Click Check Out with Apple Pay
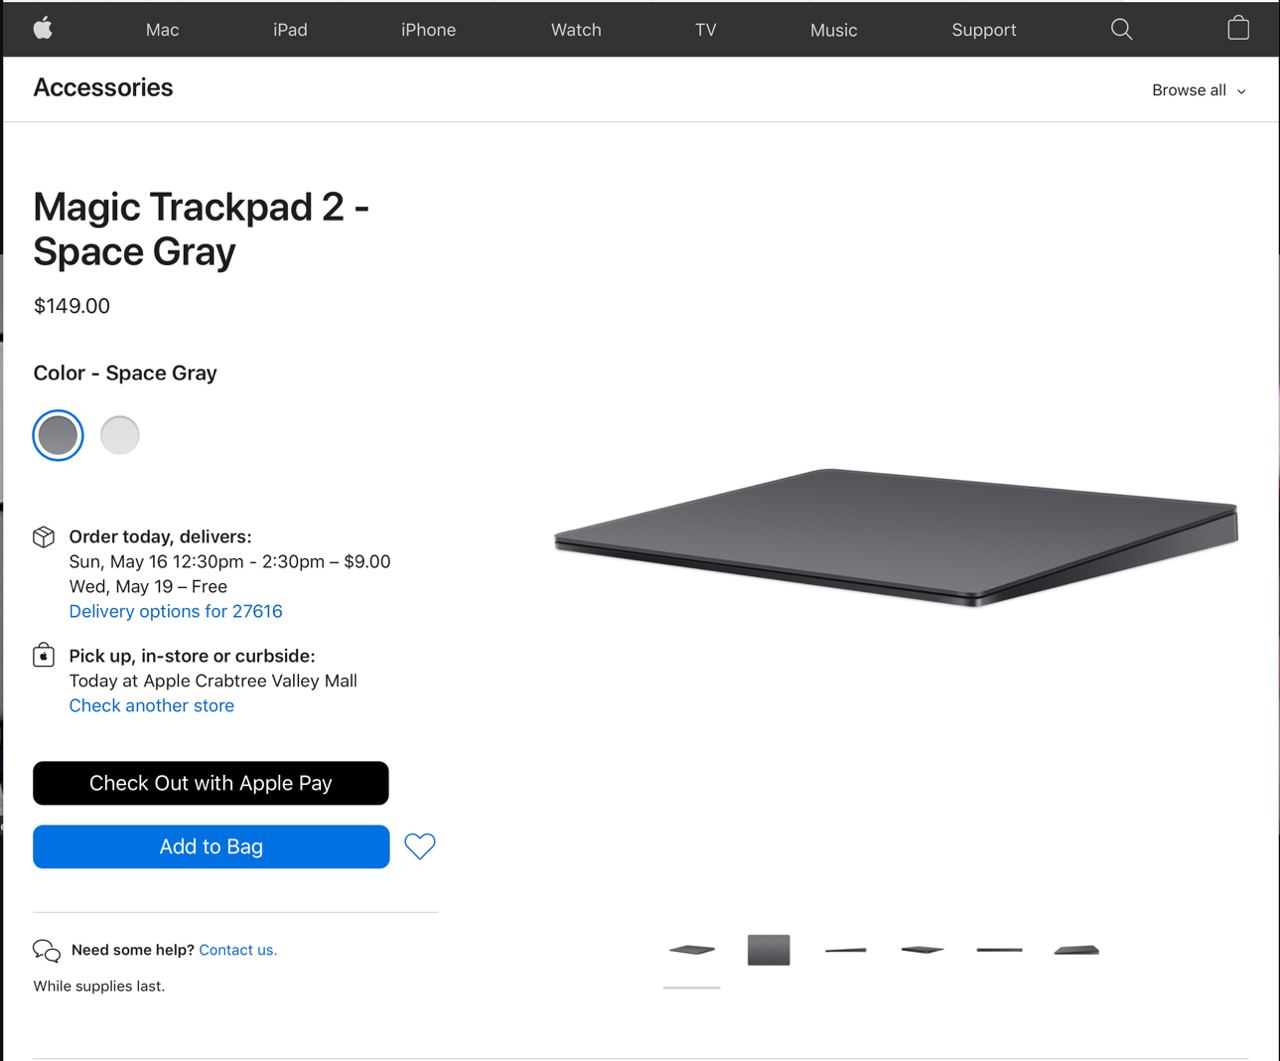Screen dimensions: 1280x1061 point(211,783)
